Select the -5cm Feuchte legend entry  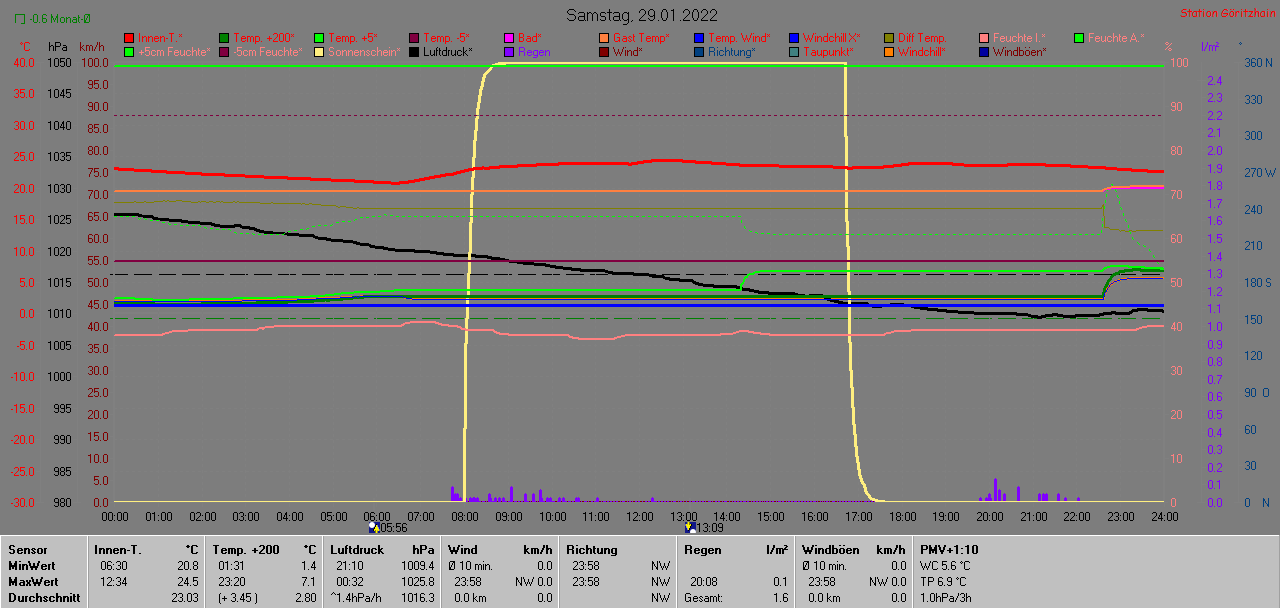[x=260, y=51]
